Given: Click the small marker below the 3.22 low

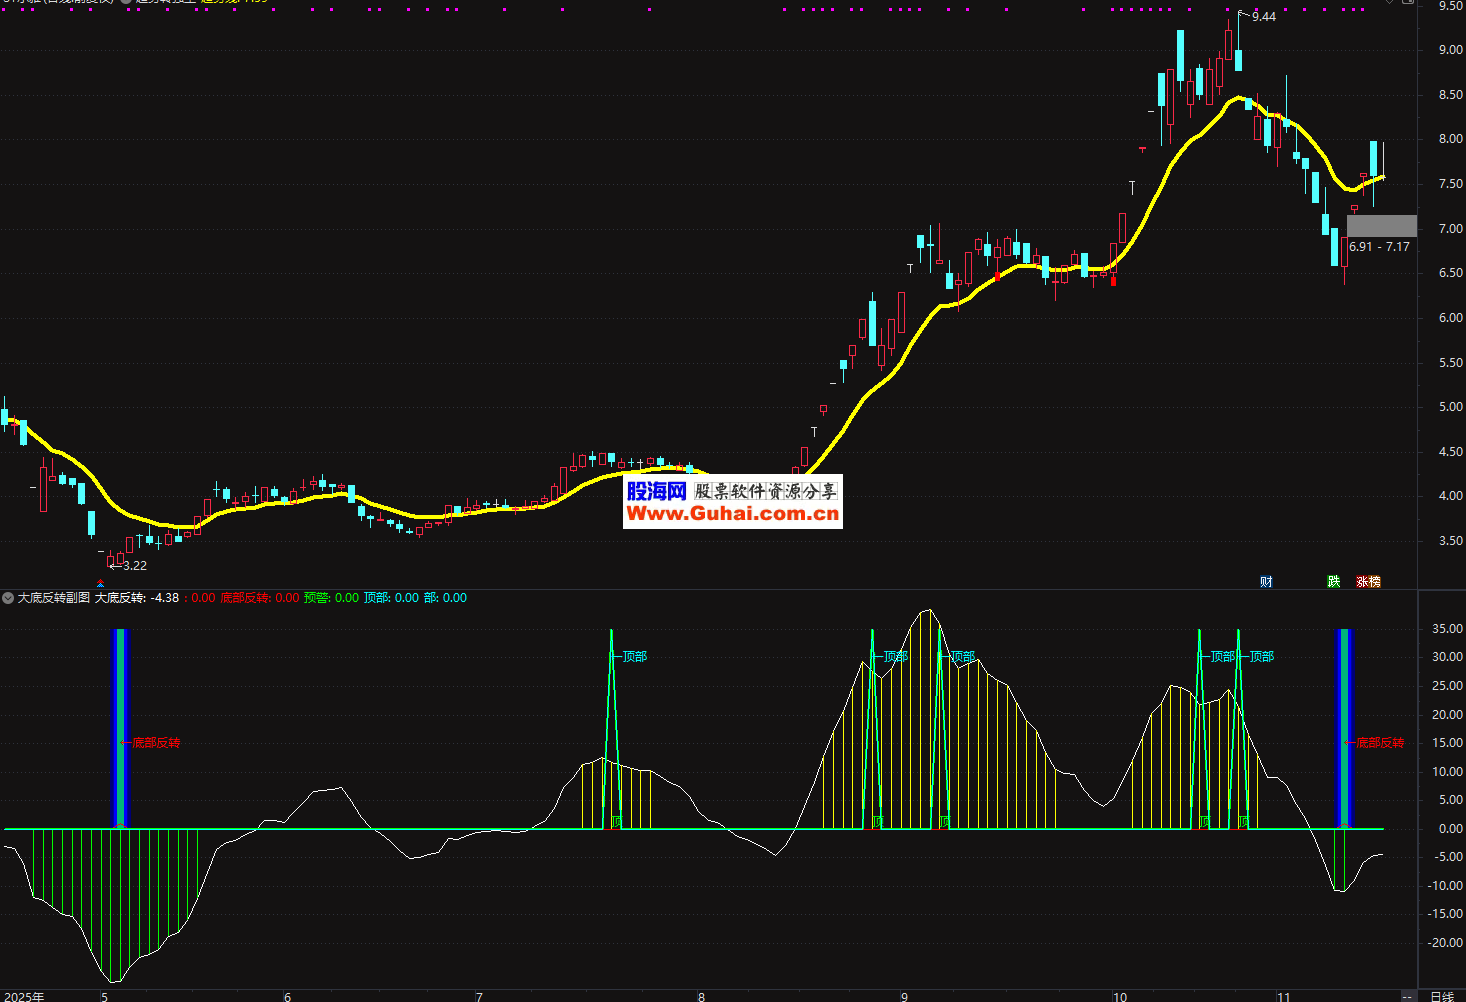Looking at the screenshot, I should tap(100, 583).
